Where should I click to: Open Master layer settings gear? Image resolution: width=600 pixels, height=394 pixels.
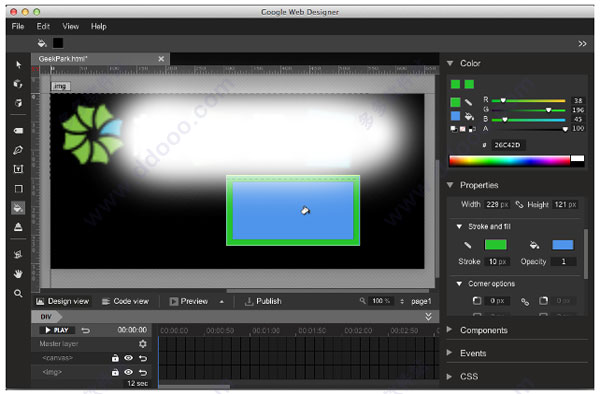point(143,344)
